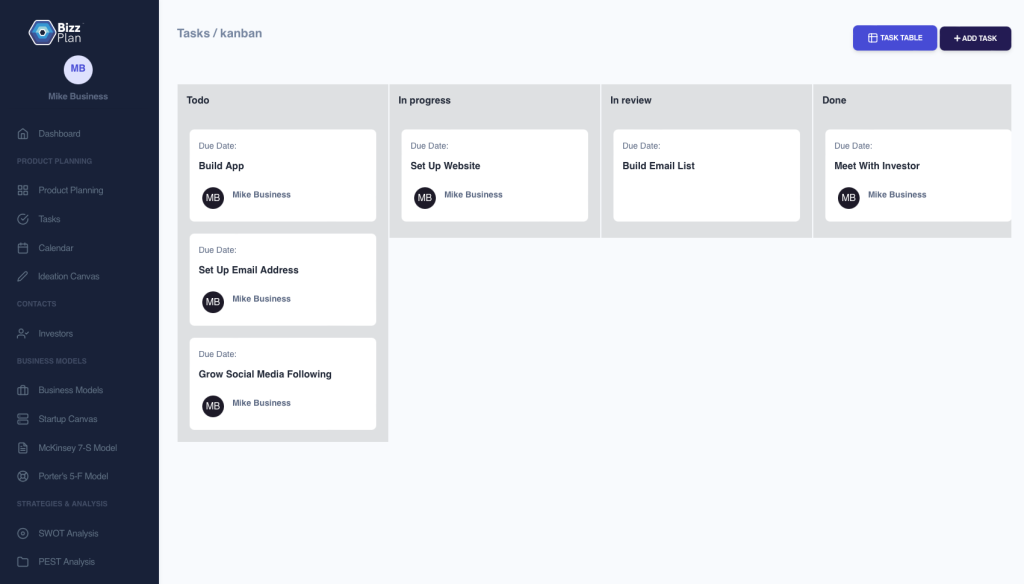
Task: Click the Ideation Canvas pencil icon
Action: tap(23, 276)
